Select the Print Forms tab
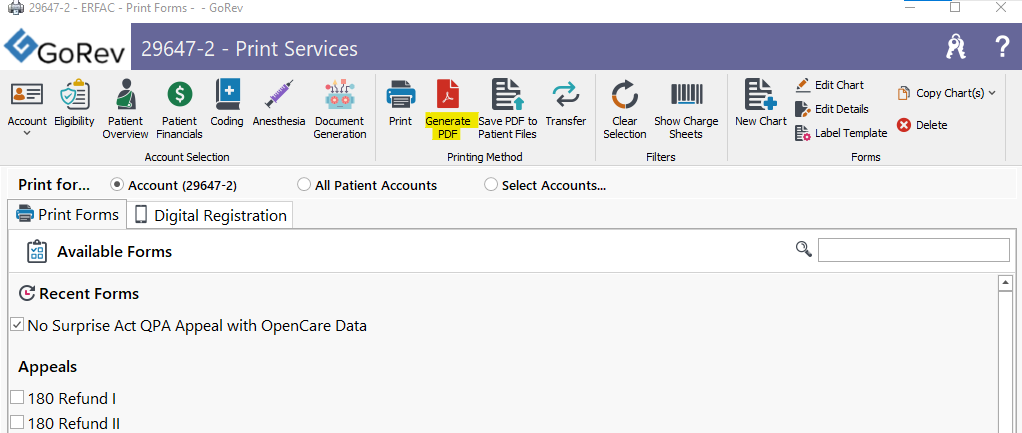This screenshot has height=433, width=1022. pos(66,215)
